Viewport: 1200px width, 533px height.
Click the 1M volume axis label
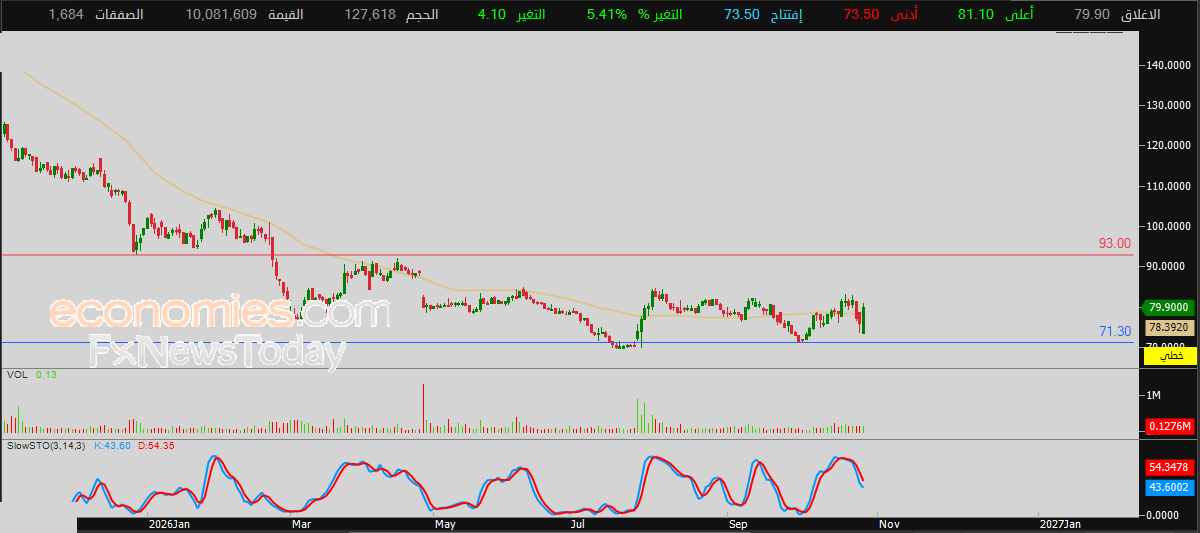tap(1153, 396)
